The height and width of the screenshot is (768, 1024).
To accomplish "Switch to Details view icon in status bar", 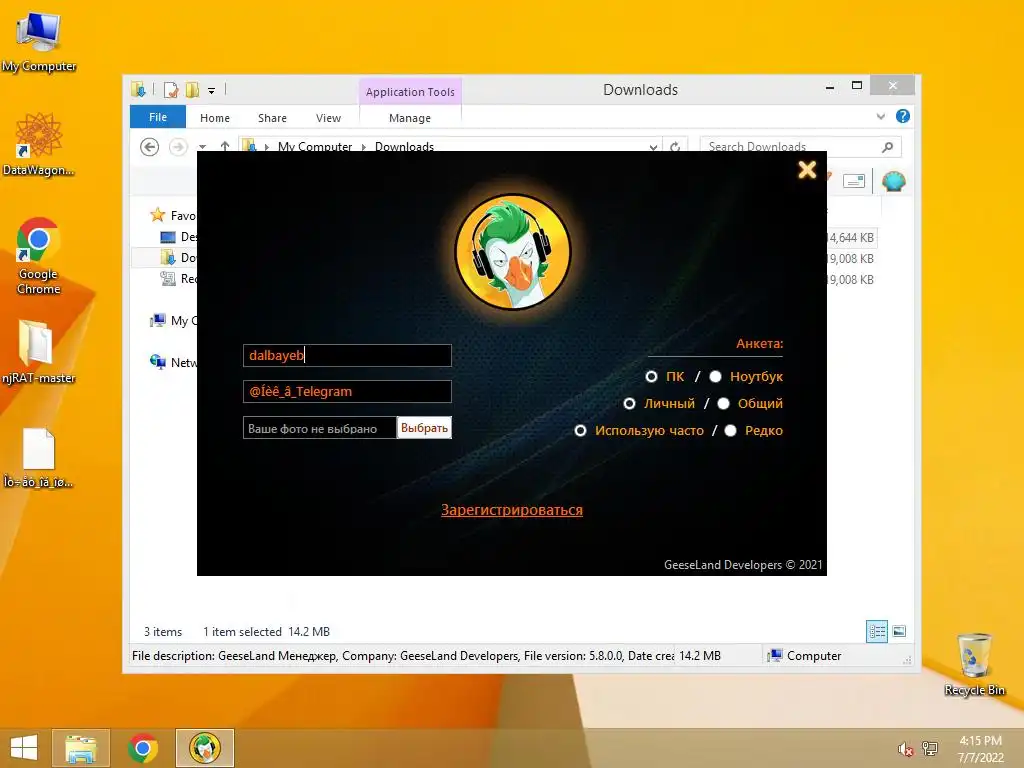I will [877, 631].
